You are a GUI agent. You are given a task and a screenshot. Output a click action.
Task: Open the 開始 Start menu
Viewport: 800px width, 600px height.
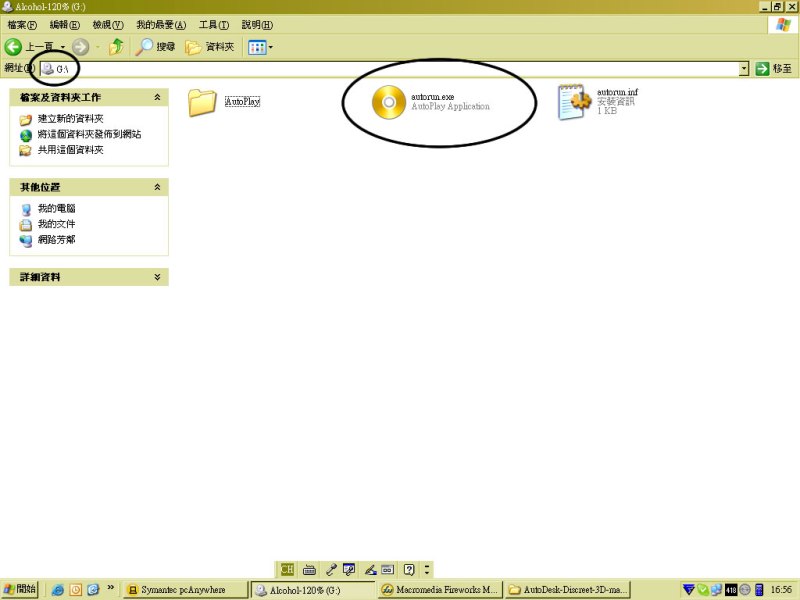pyautogui.click(x=19, y=589)
